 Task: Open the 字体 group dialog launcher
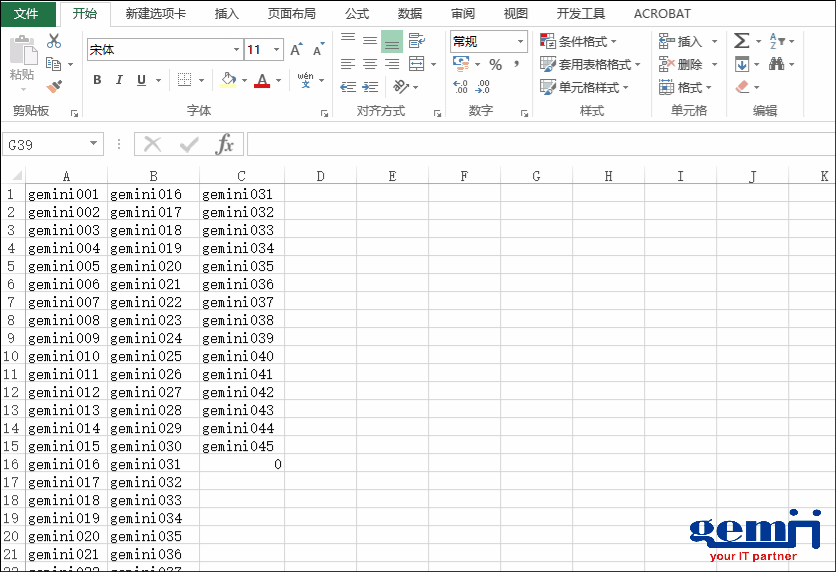click(x=324, y=113)
